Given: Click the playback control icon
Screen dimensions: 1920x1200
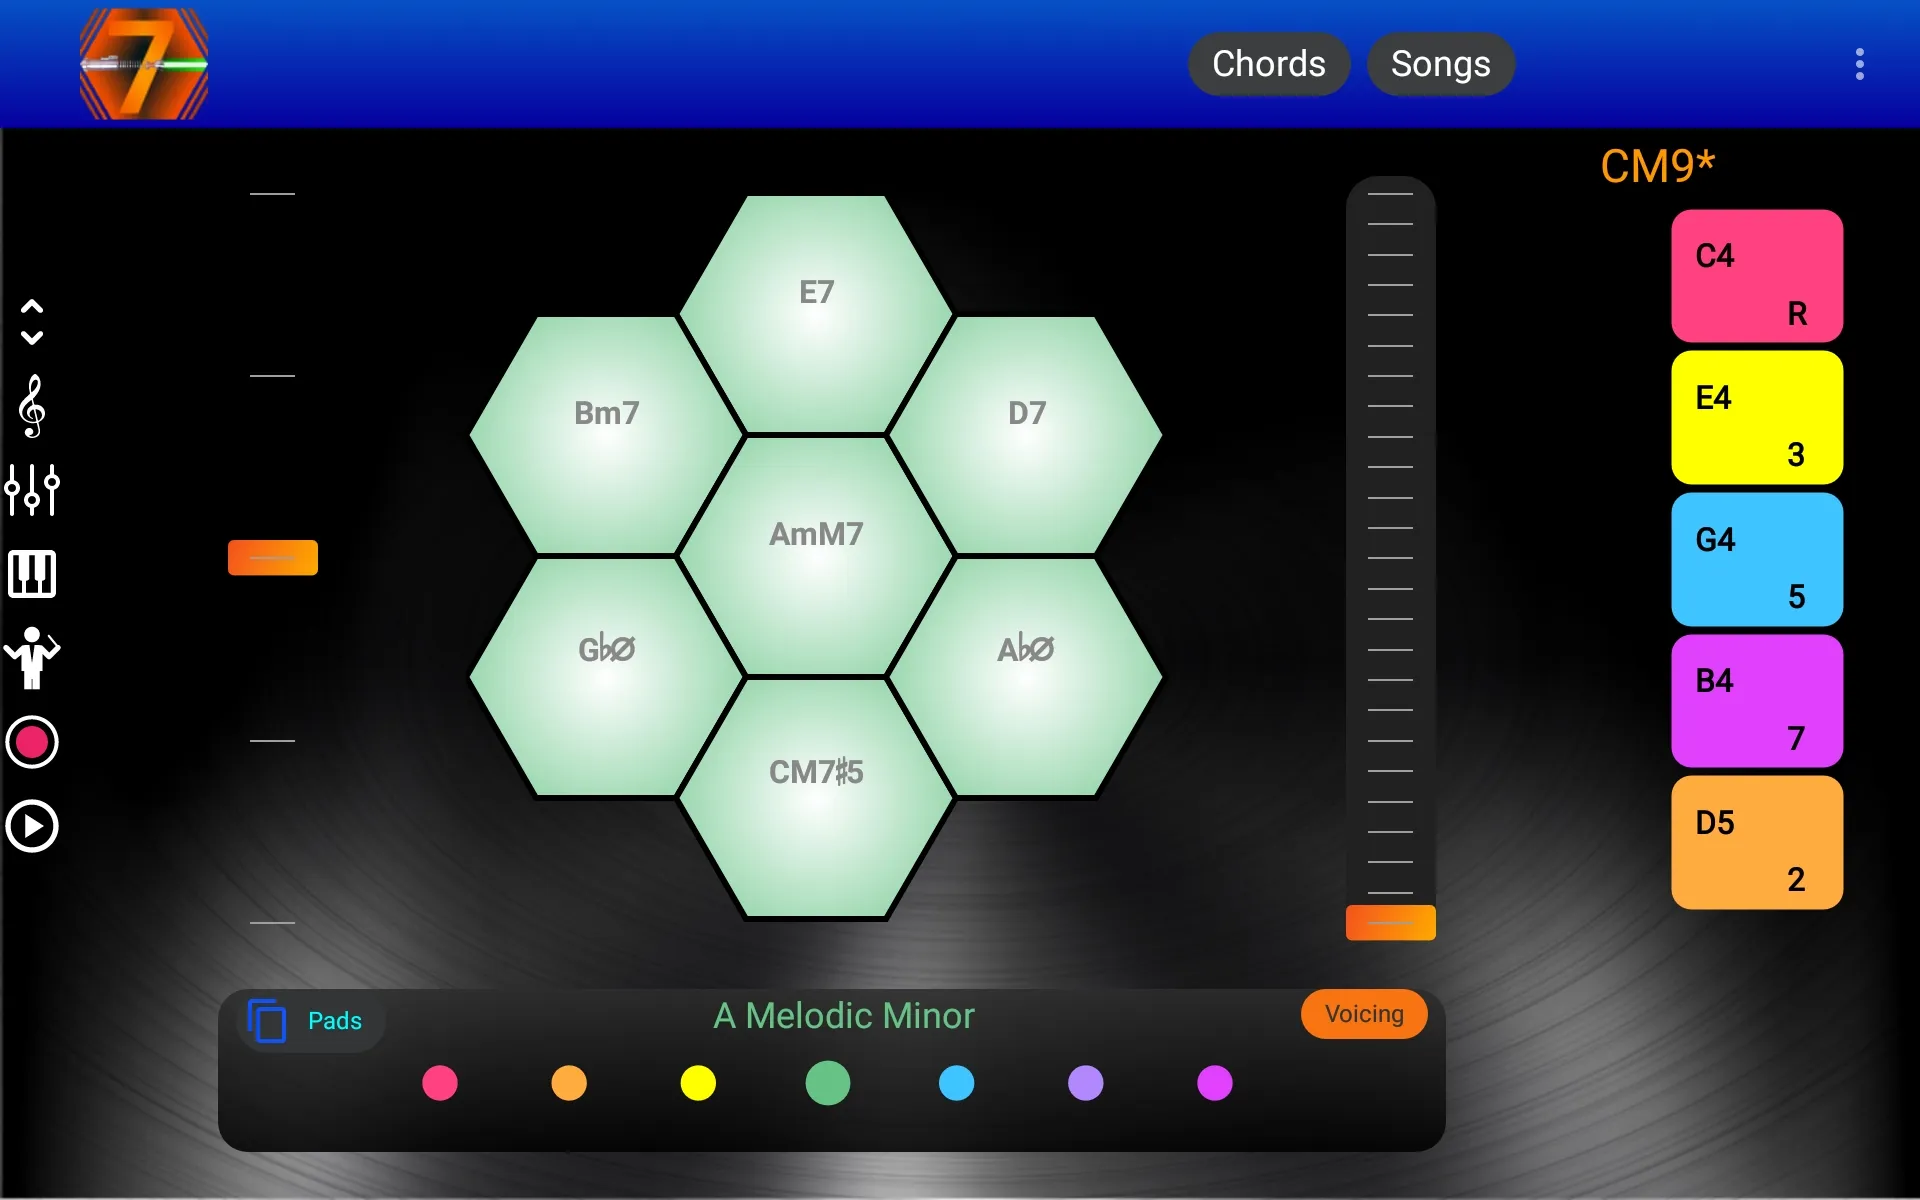Looking at the screenshot, I should tap(35, 825).
